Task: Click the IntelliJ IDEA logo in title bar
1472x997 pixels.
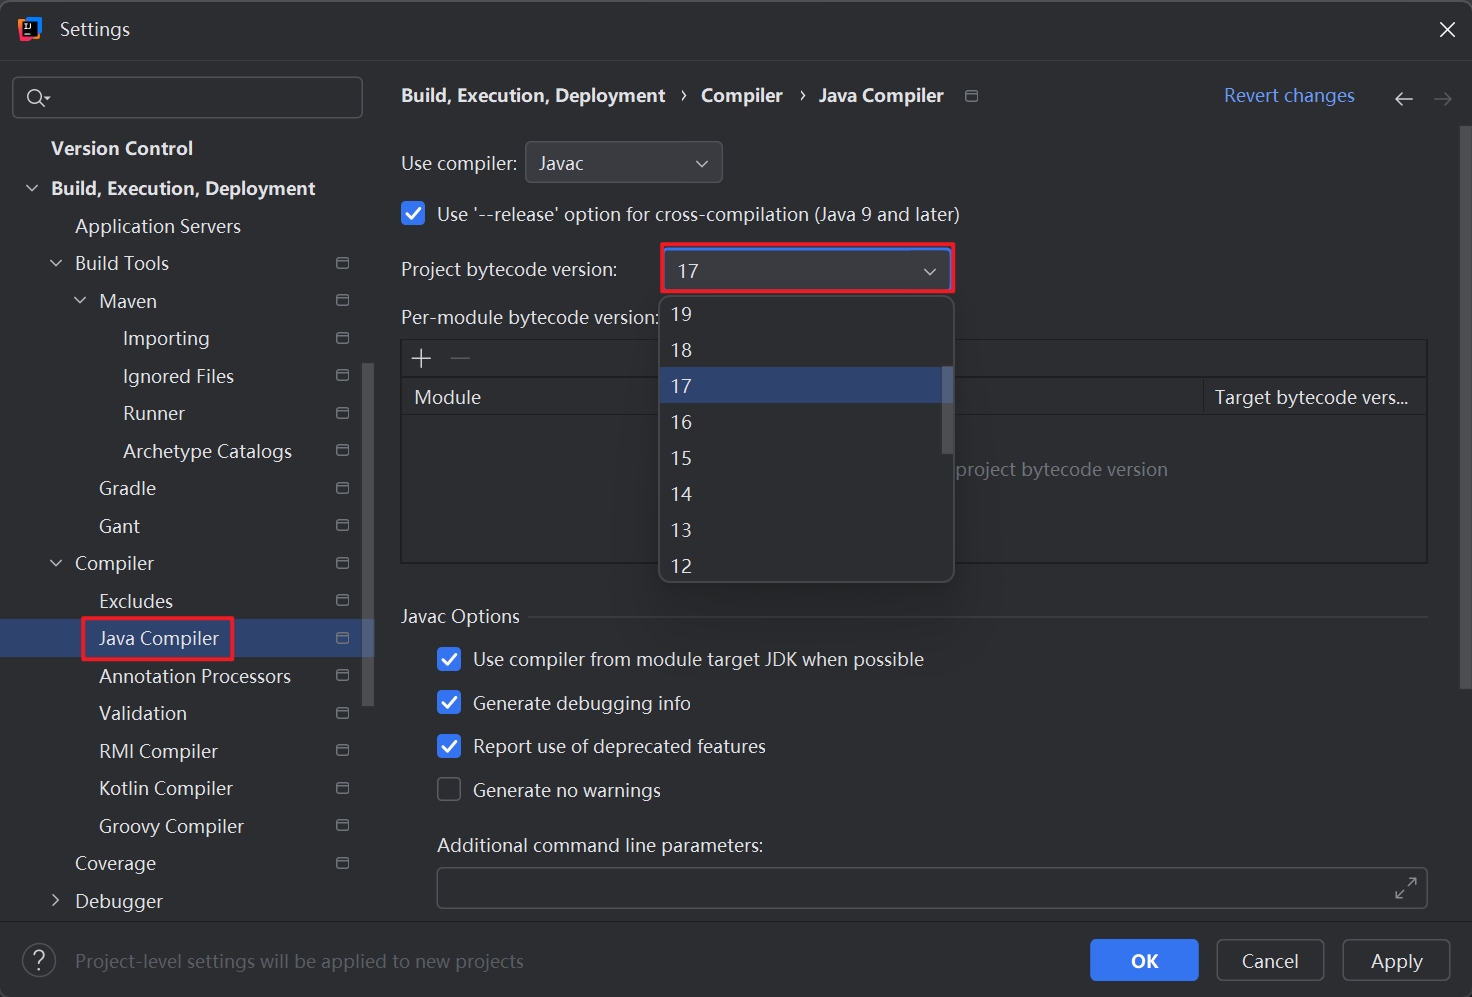Action: [x=30, y=29]
